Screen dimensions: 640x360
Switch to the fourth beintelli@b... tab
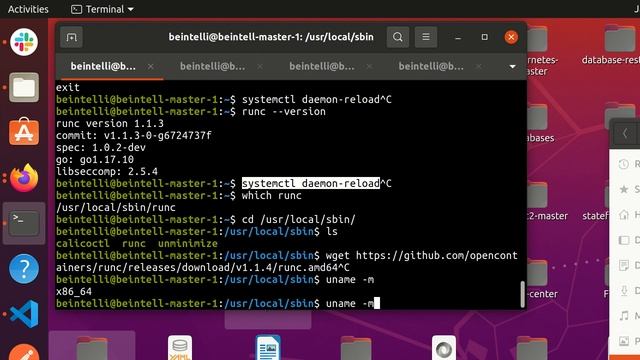pyautogui.click(x=431, y=67)
